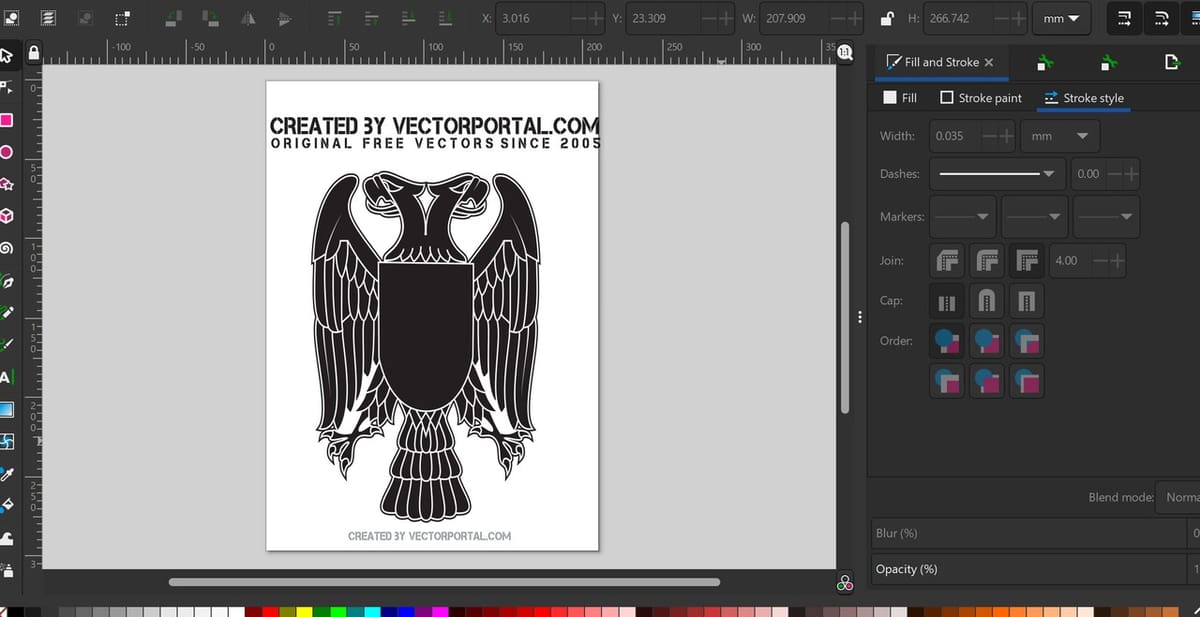Click the three-dot panel resize handle

coord(860,317)
